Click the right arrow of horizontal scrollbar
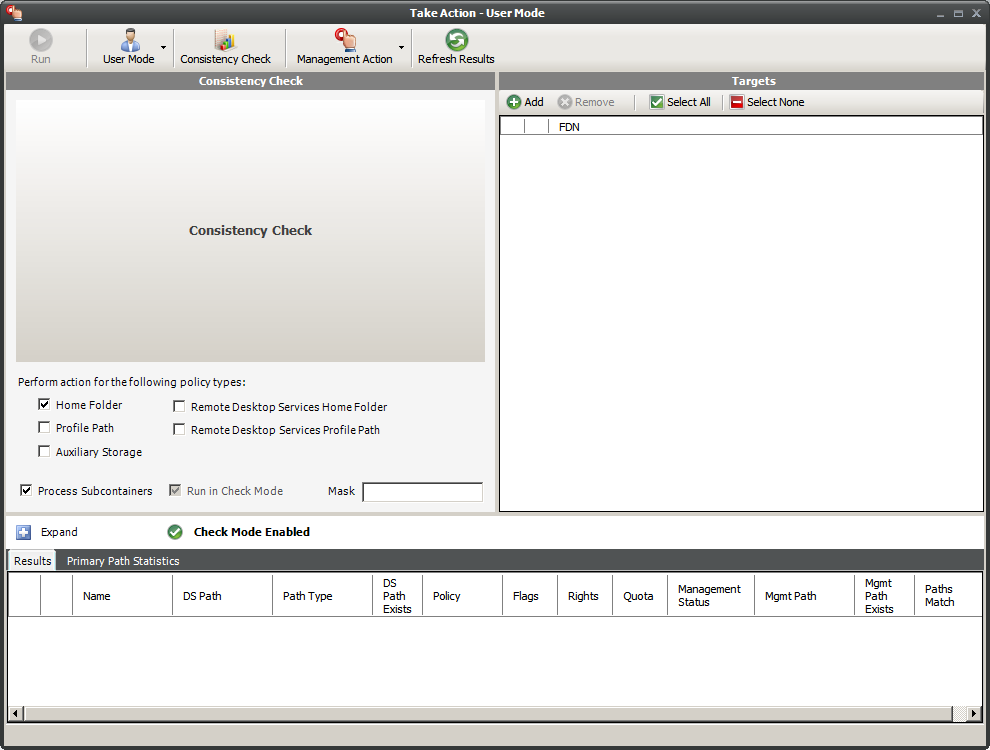Image resolution: width=990 pixels, height=750 pixels. 974,713
